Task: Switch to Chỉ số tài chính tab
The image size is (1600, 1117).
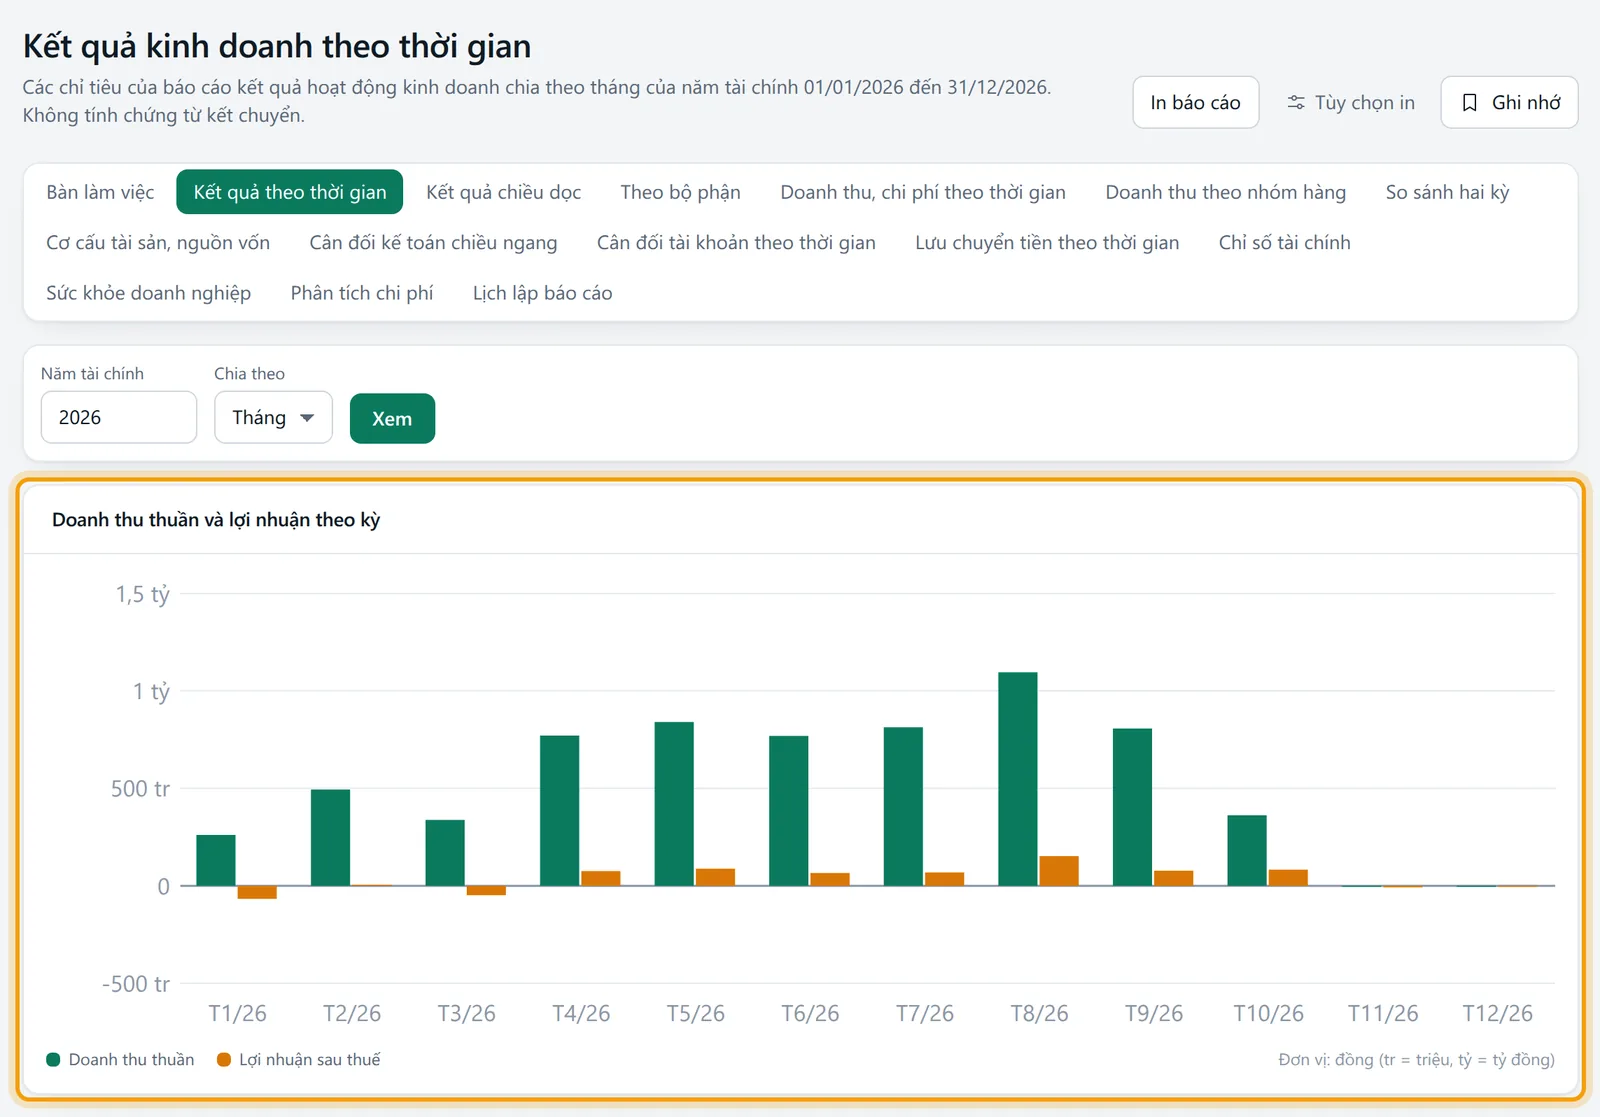Action: 1285,243
